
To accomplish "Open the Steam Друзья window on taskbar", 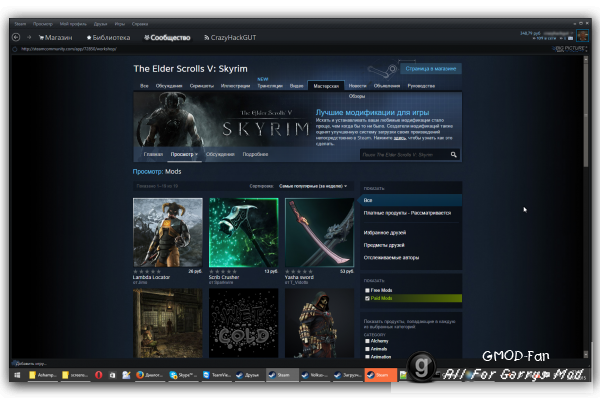I will 248,375.
